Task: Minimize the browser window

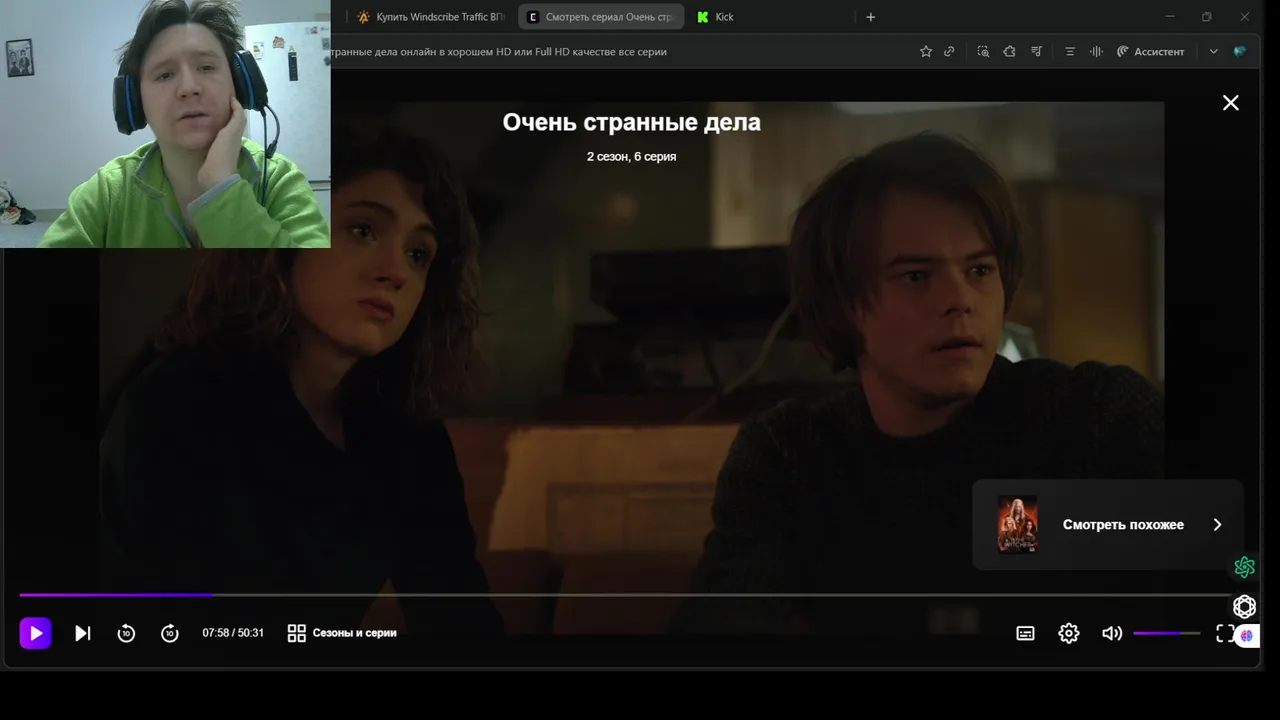Action: coord(1170,17)
